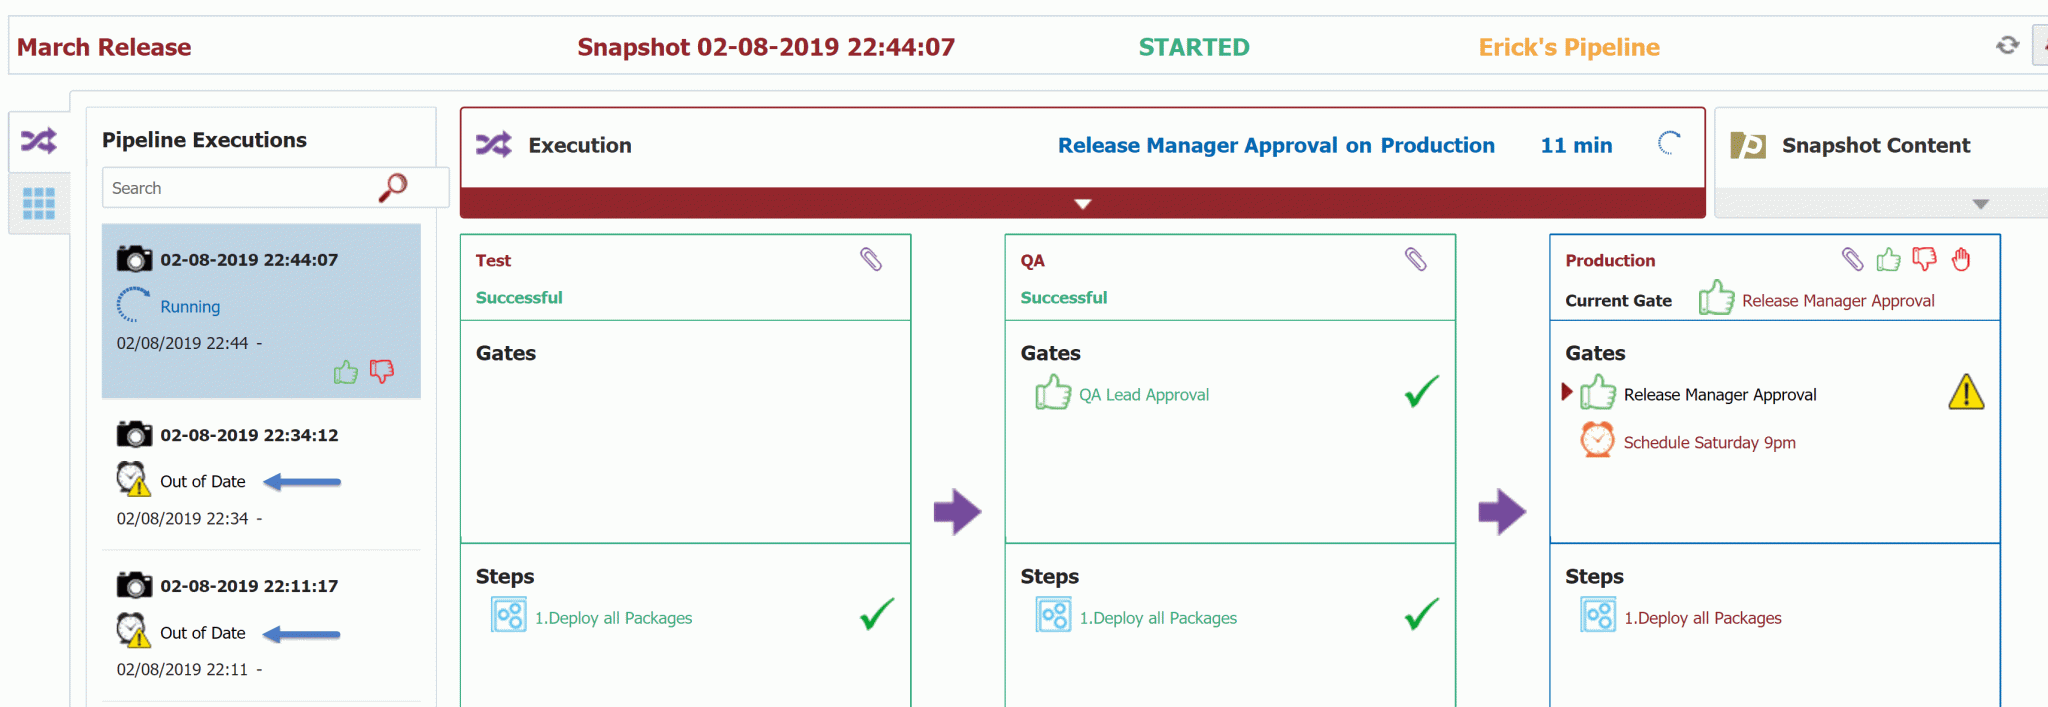Switch to grid view sidebar tab

point(39,203)
